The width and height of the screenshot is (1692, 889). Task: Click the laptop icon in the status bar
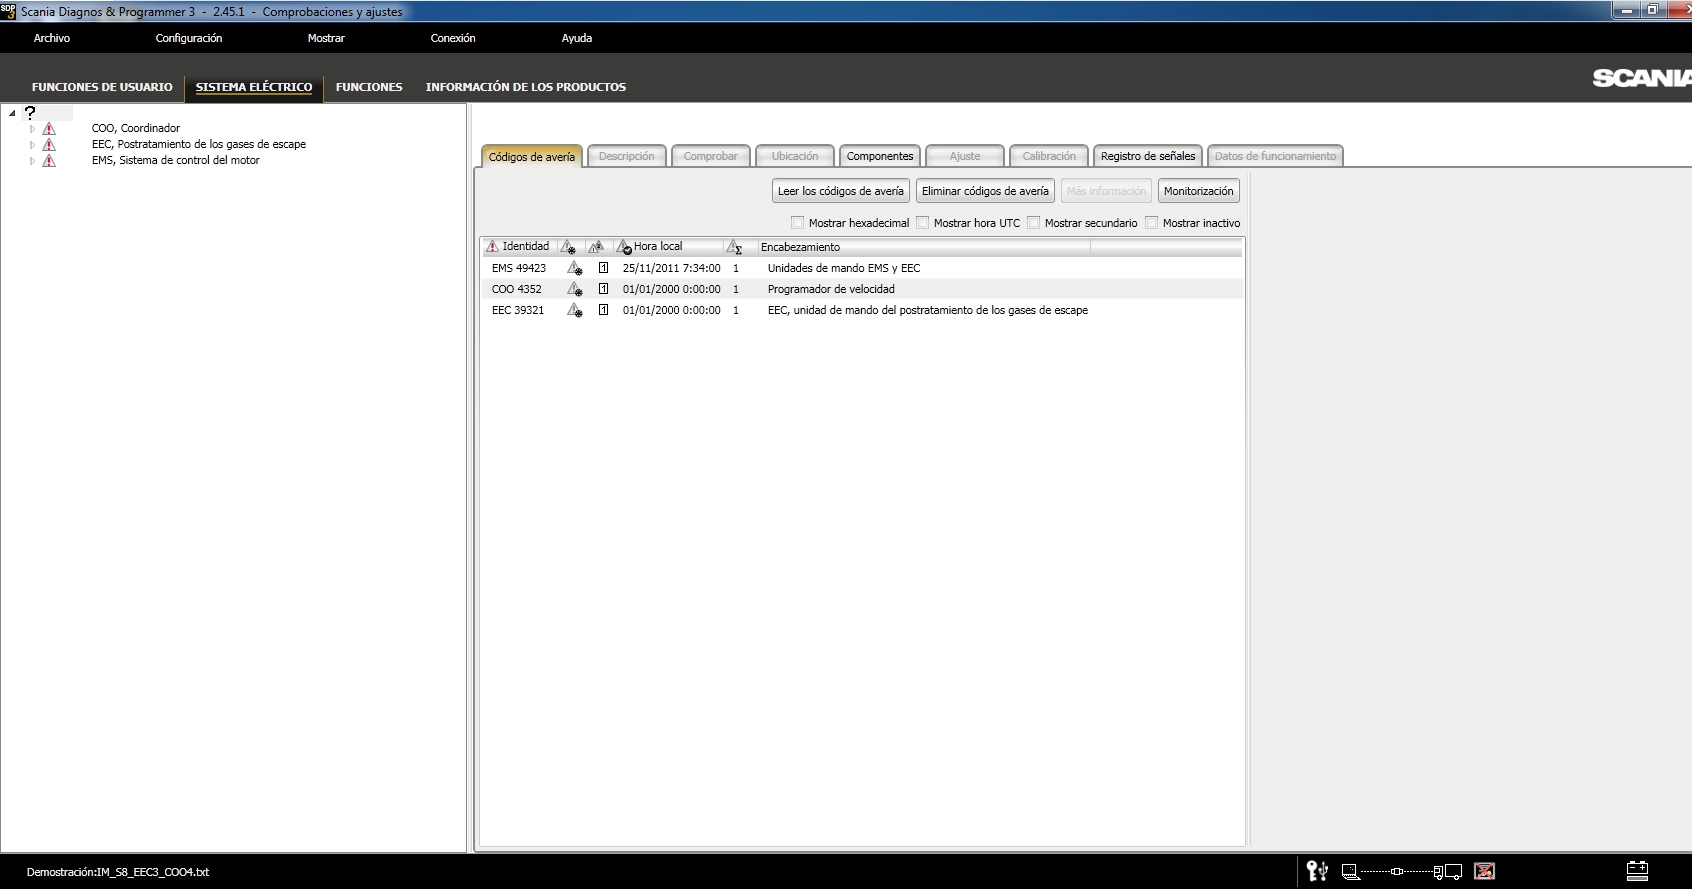click(1350, 872)
